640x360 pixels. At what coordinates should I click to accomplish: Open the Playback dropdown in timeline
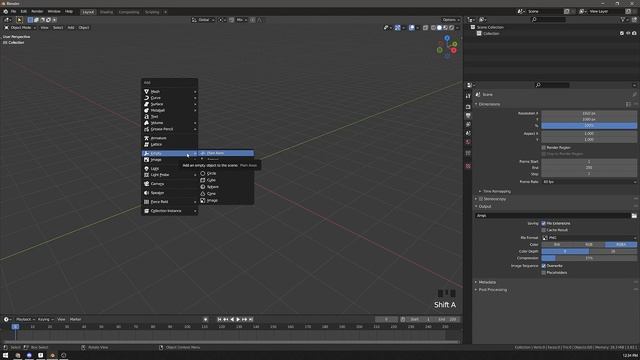click(25, 320)
